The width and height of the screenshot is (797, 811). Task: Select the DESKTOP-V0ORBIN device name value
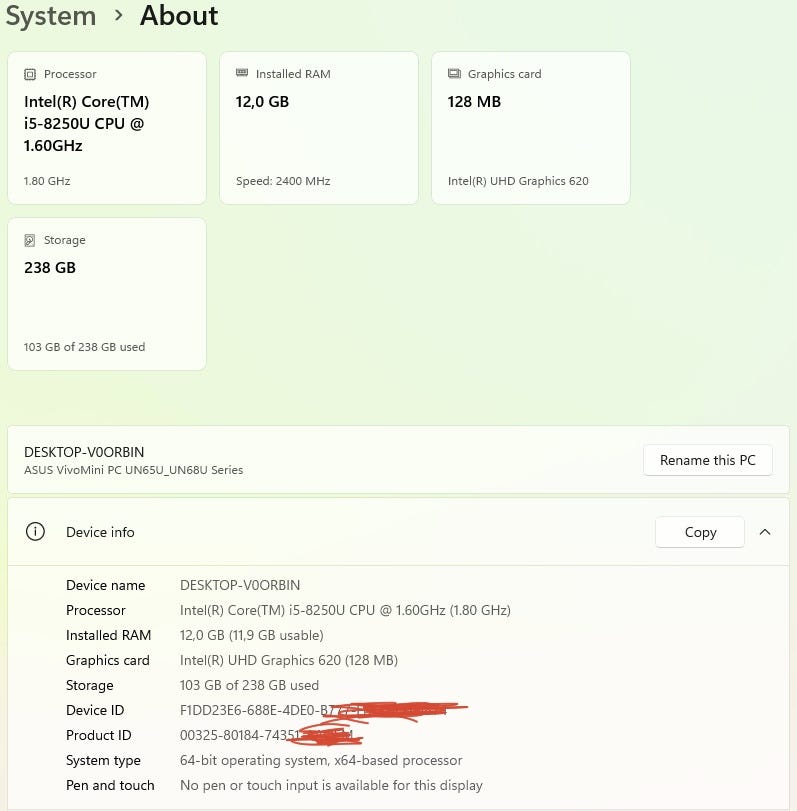tap(240, 585)
